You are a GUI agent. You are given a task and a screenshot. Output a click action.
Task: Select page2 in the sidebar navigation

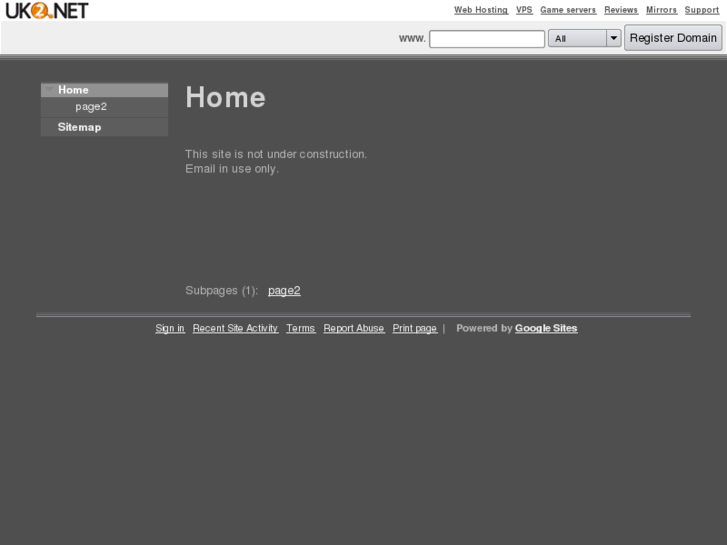tap(91, 107)
